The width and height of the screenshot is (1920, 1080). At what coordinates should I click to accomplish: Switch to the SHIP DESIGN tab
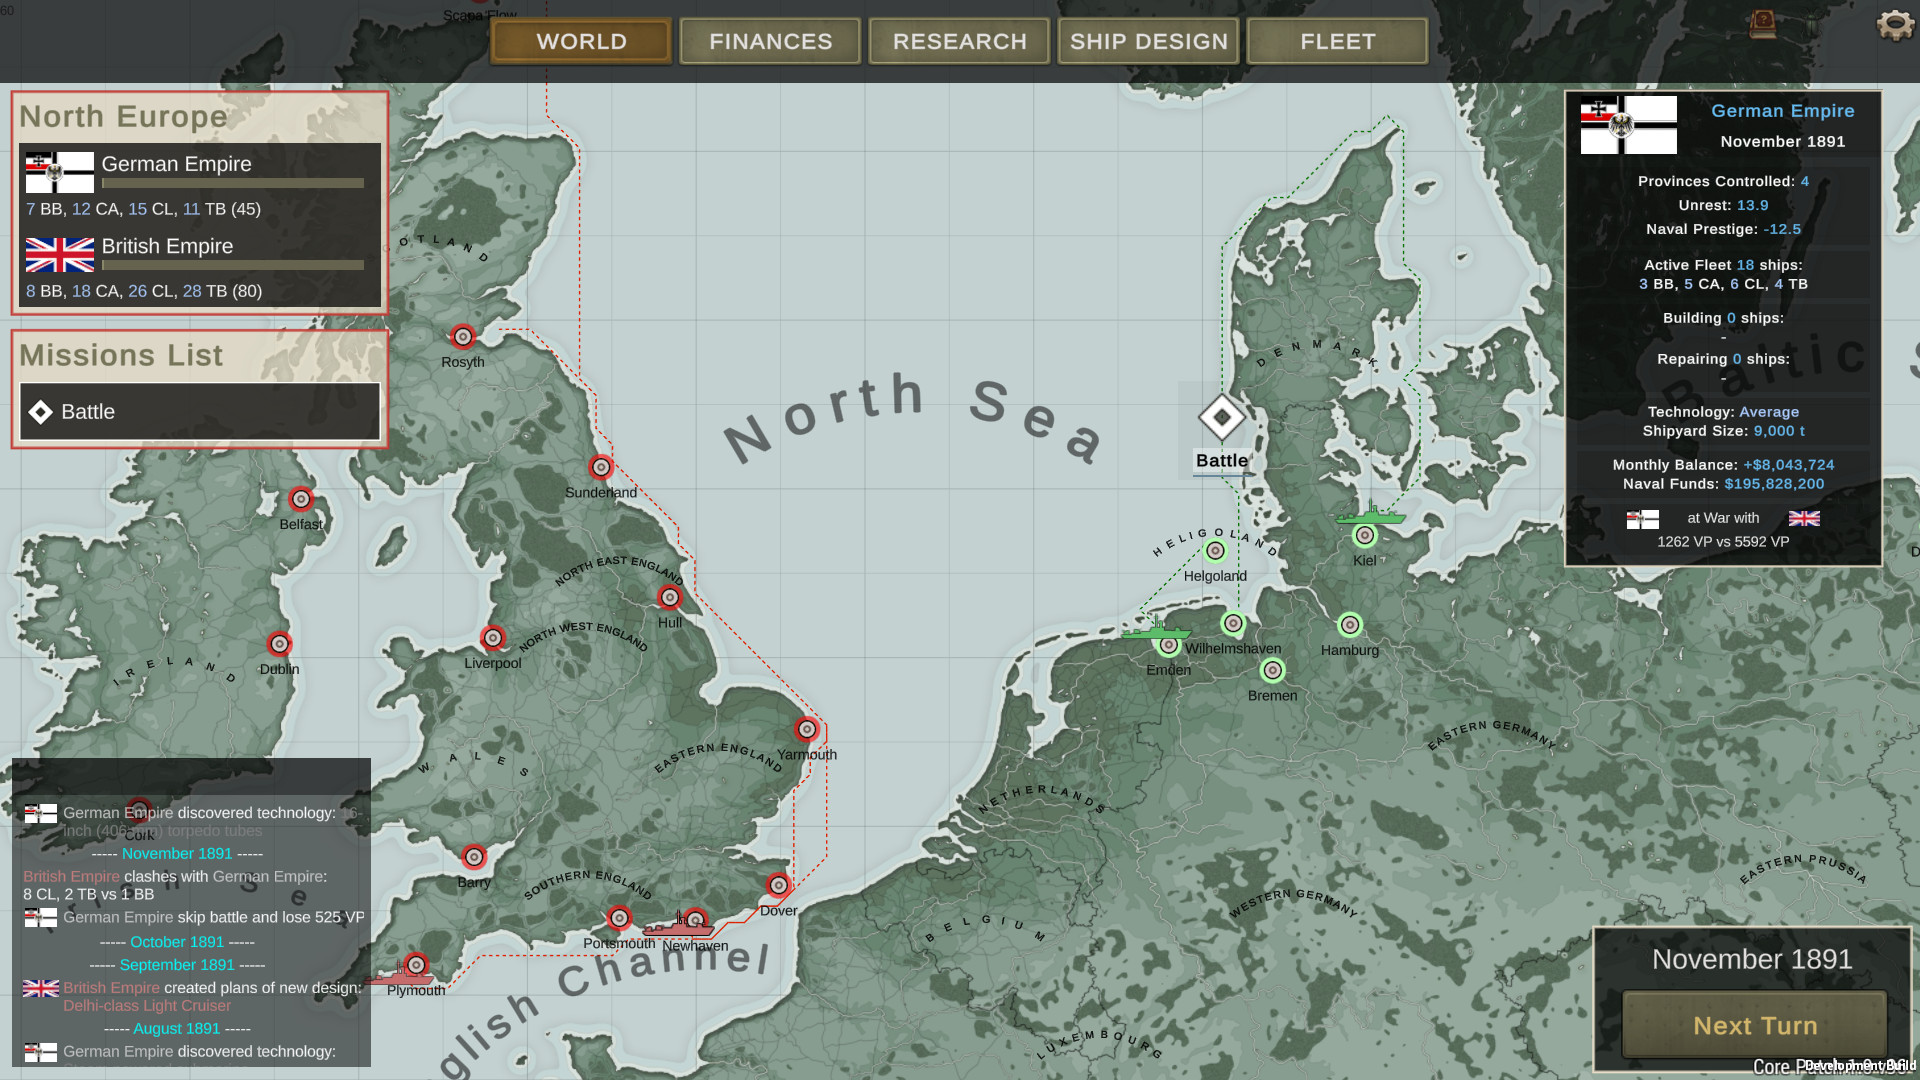(x=1147, y=41)
